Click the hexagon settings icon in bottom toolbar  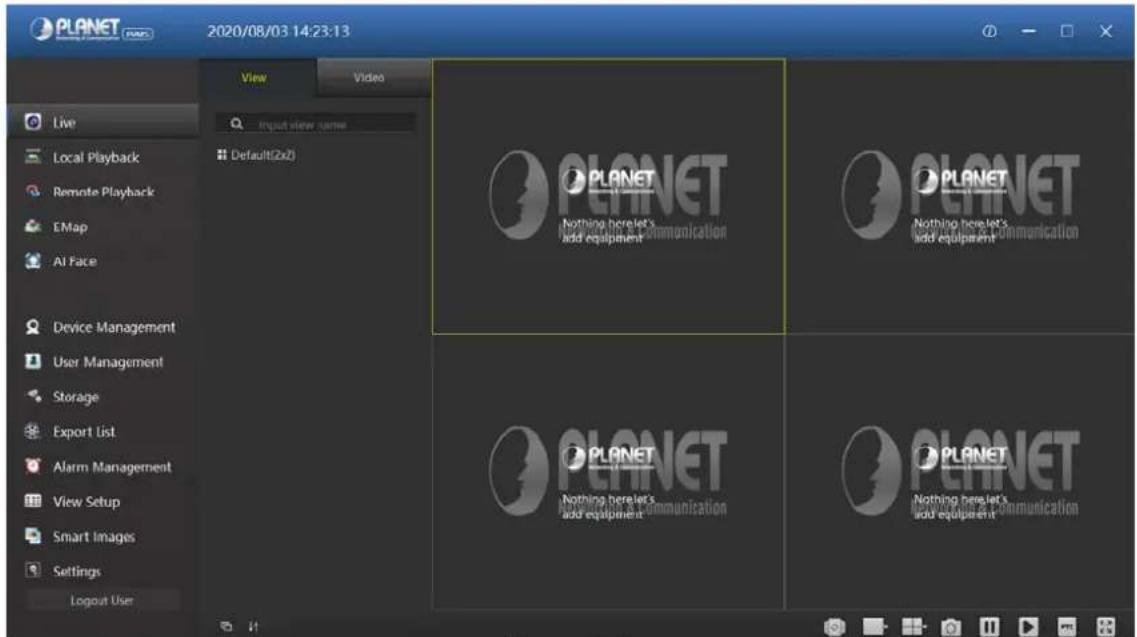click(835, 626)
